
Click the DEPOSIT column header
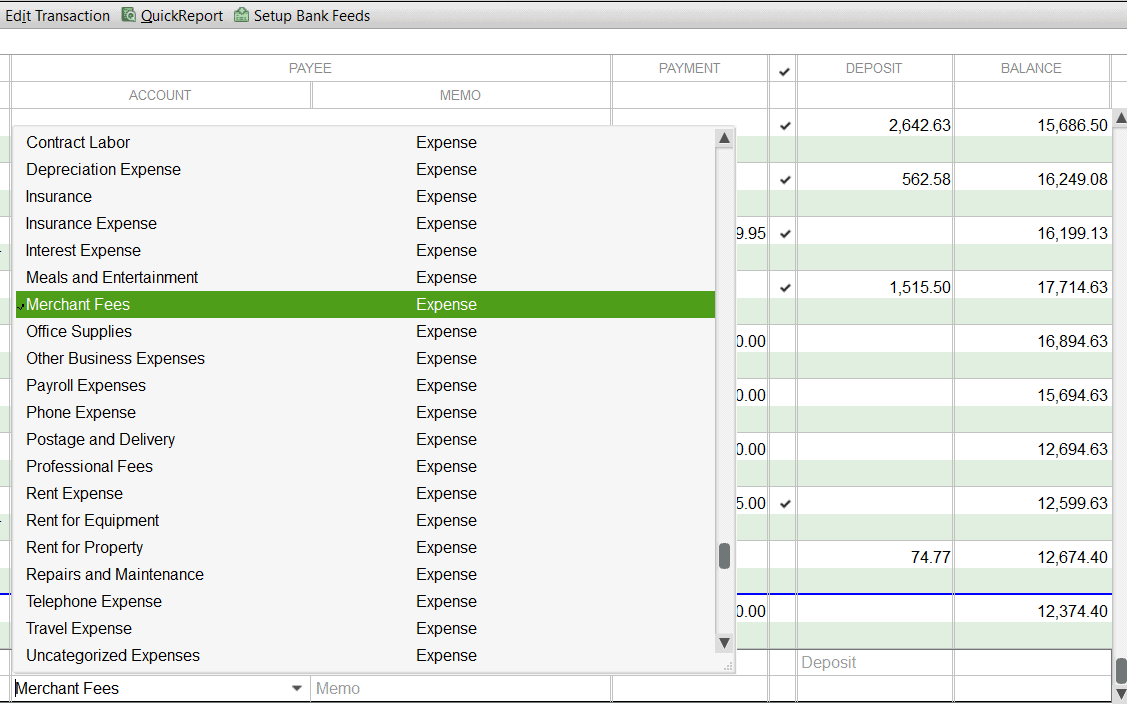(x=874, y=68)
